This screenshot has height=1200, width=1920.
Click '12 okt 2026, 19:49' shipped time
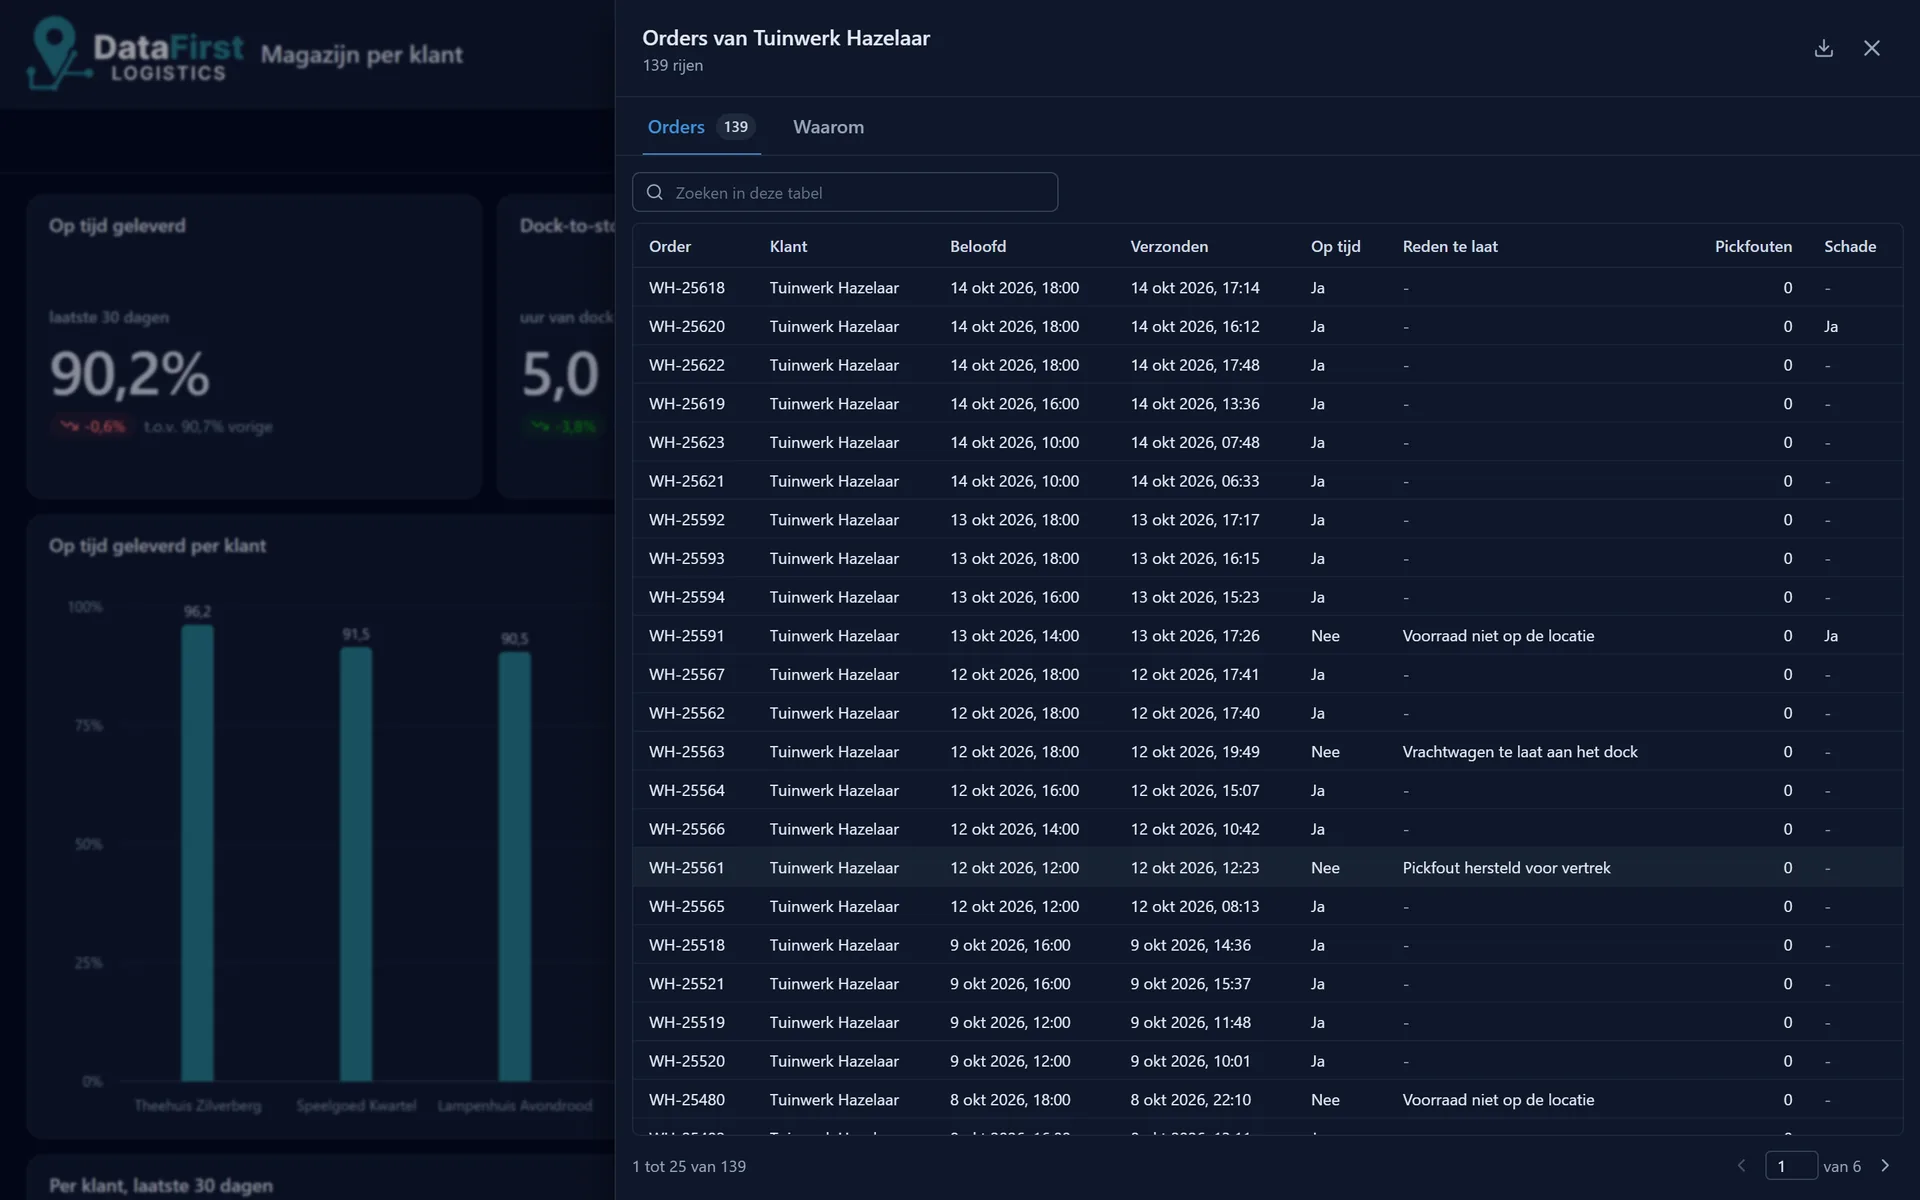(1195, 751)
